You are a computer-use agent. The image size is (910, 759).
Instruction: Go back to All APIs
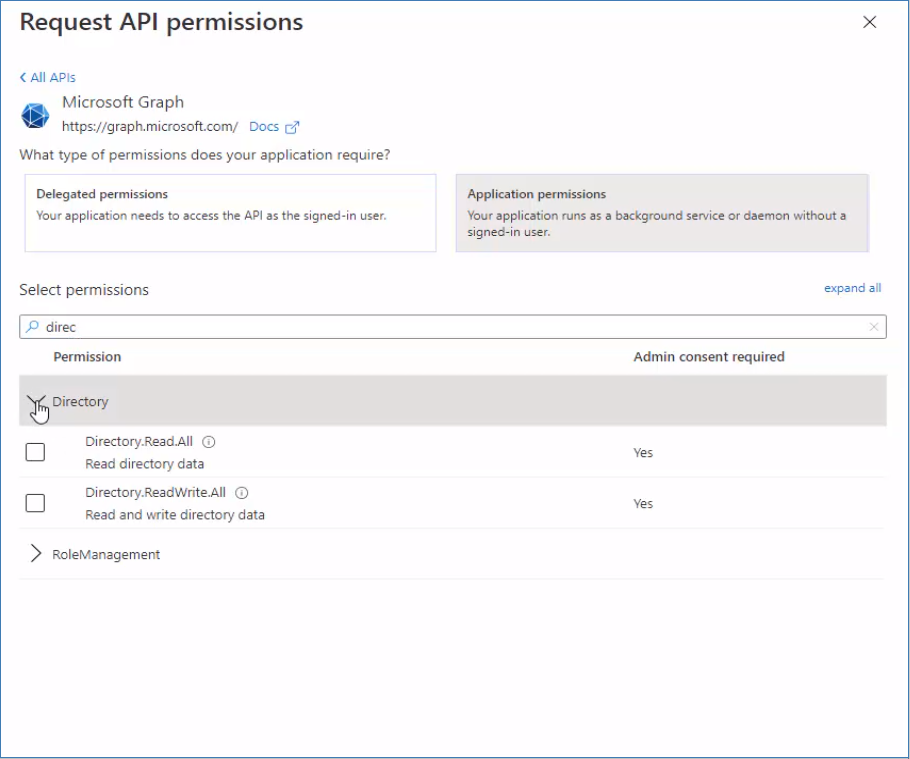tap(52, 78)
